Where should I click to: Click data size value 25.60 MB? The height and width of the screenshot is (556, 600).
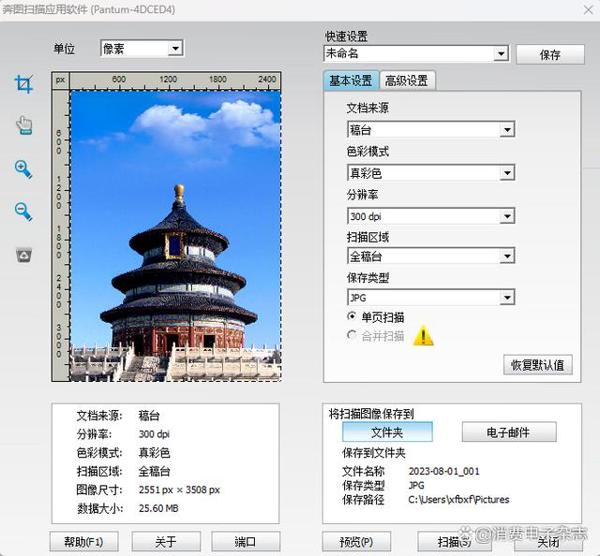click(158, 508)
